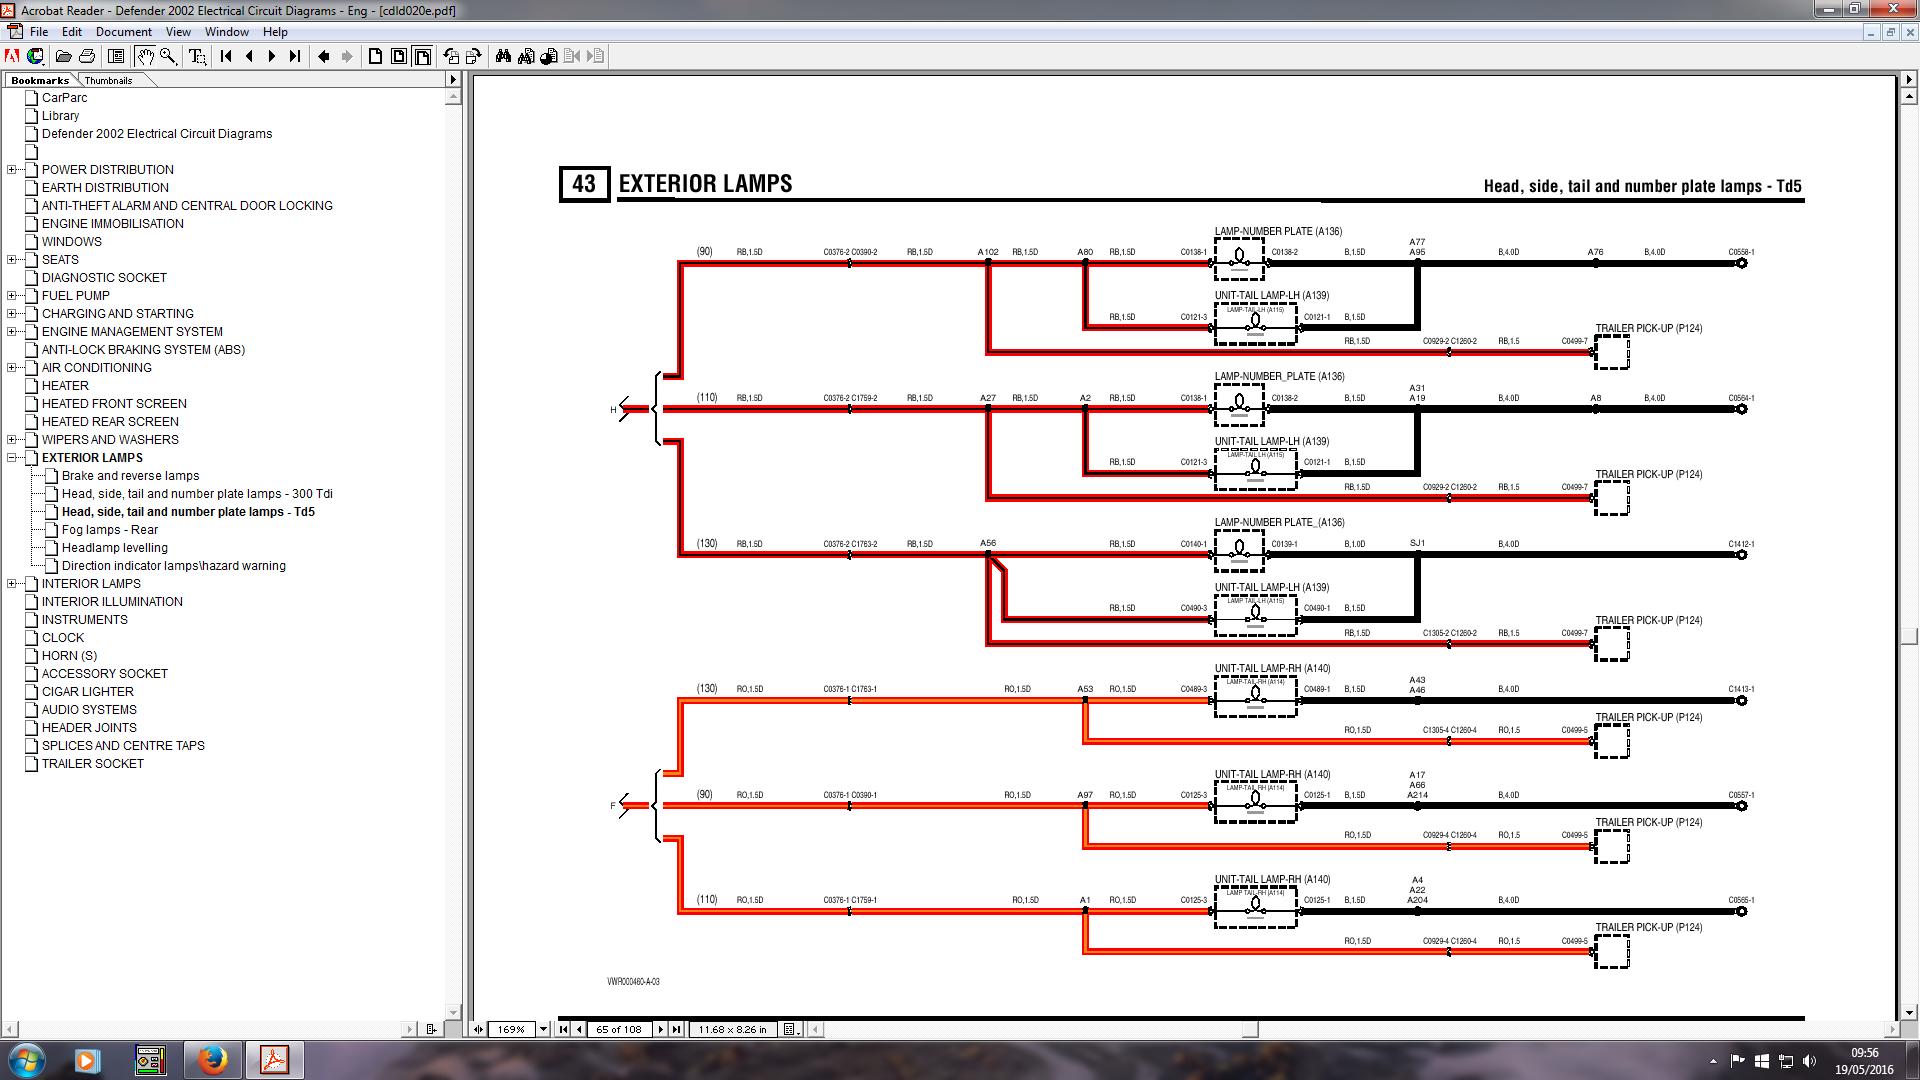The width and height of the screenshot is (1920, 1080).
Task: Click Windows Start button
Action: (26, 1060)
